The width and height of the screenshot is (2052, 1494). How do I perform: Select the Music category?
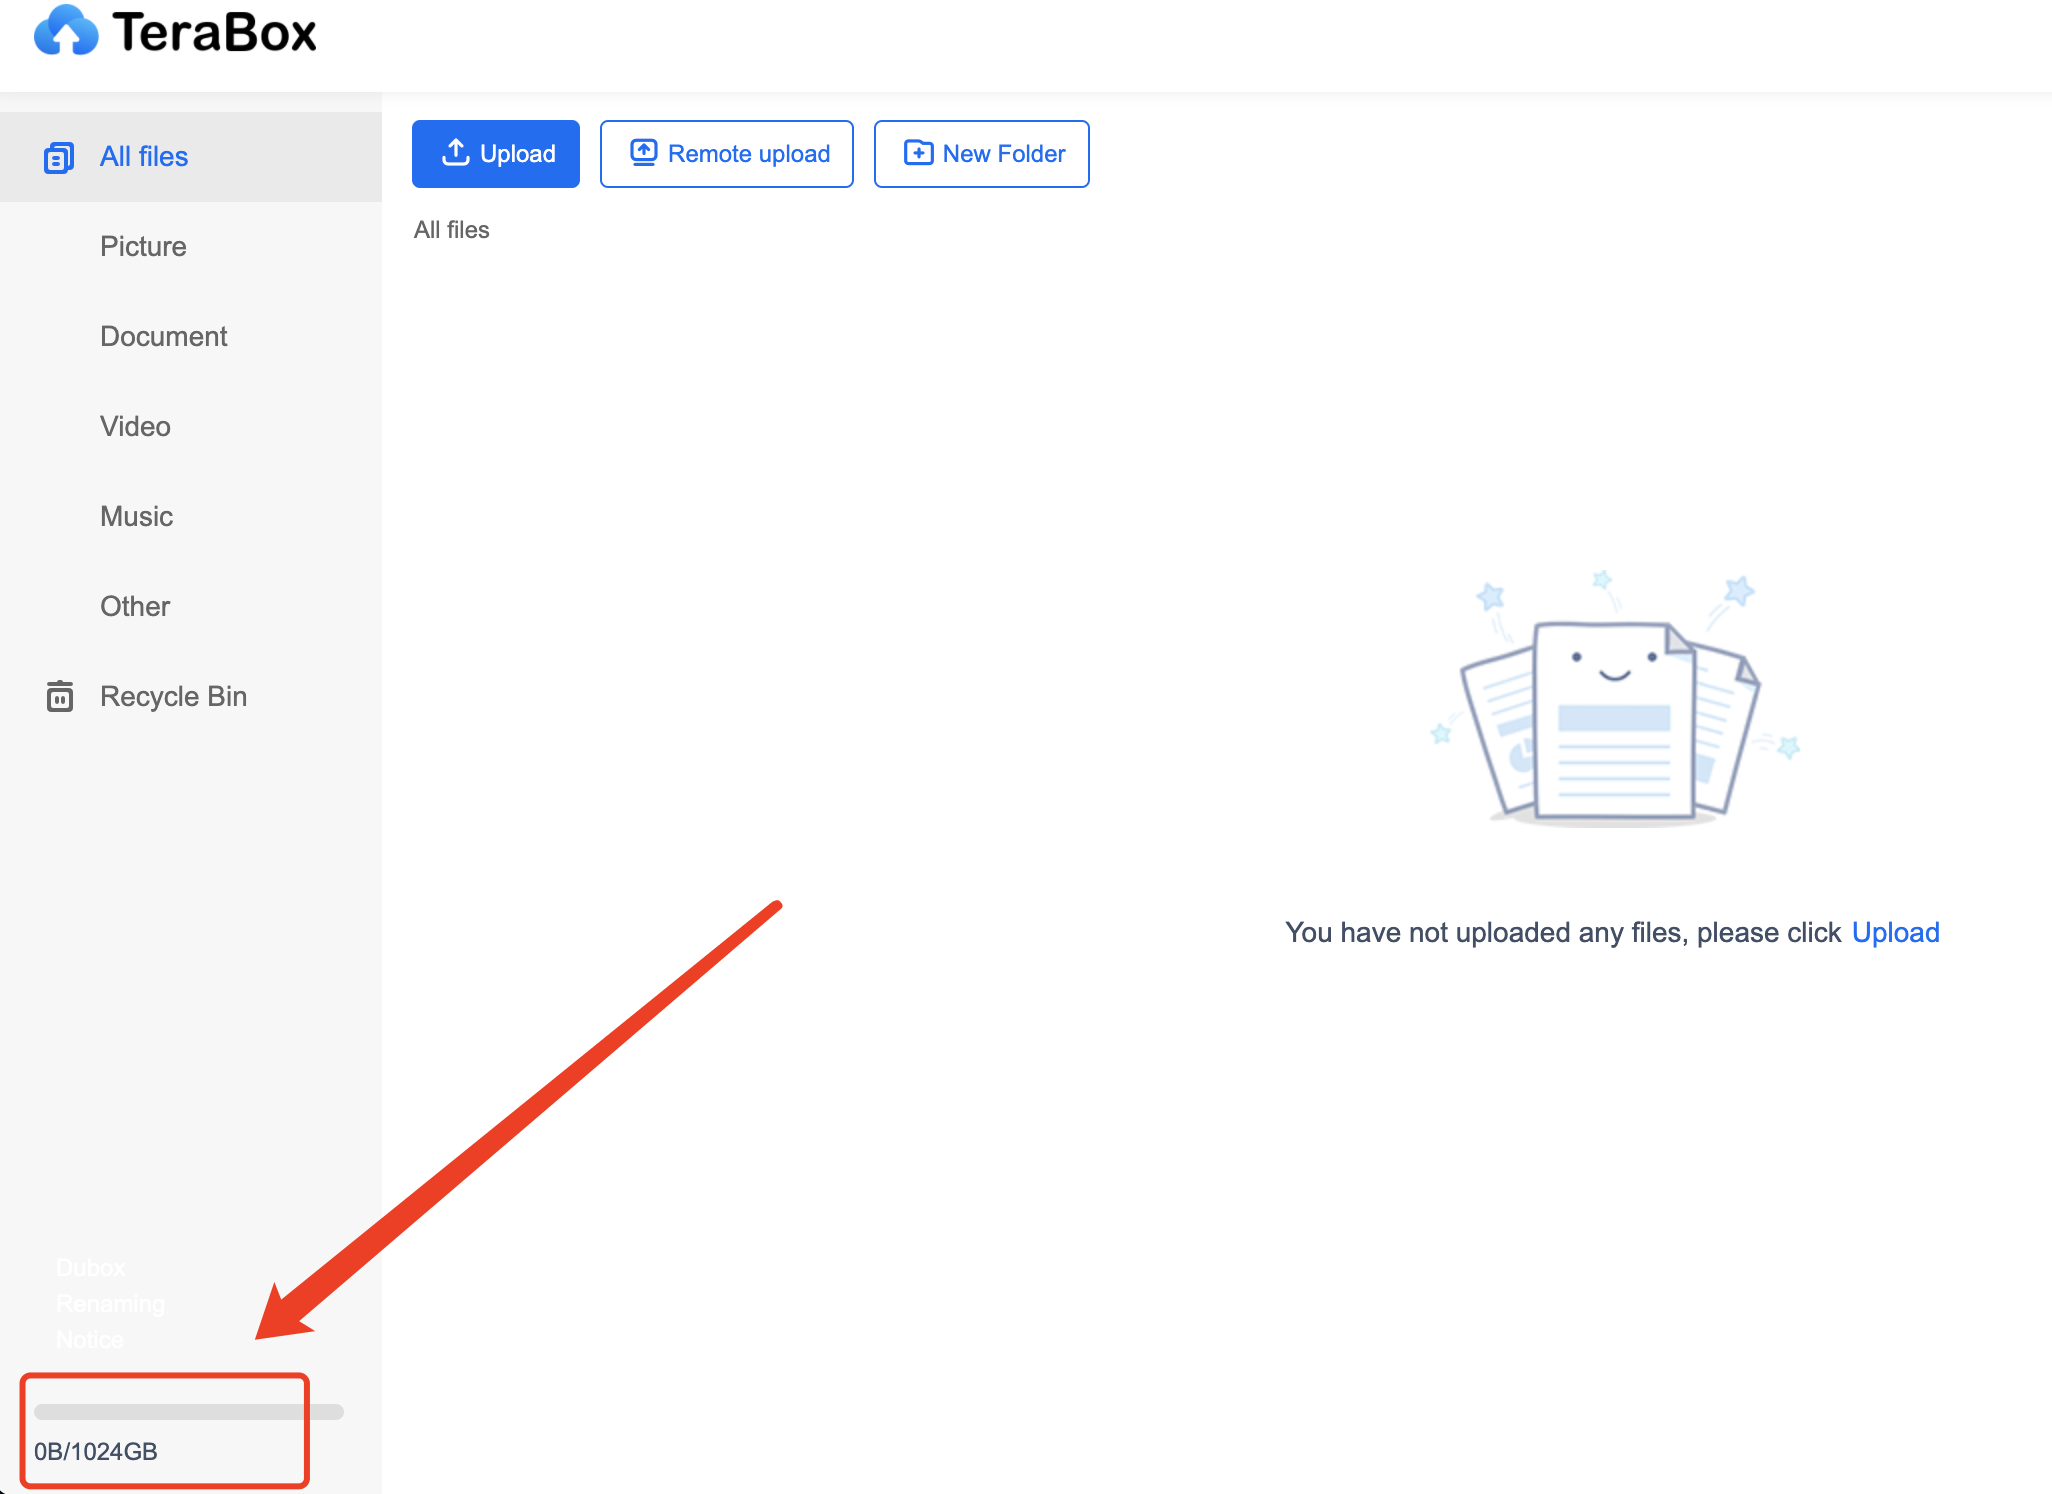tap(137, 517)
